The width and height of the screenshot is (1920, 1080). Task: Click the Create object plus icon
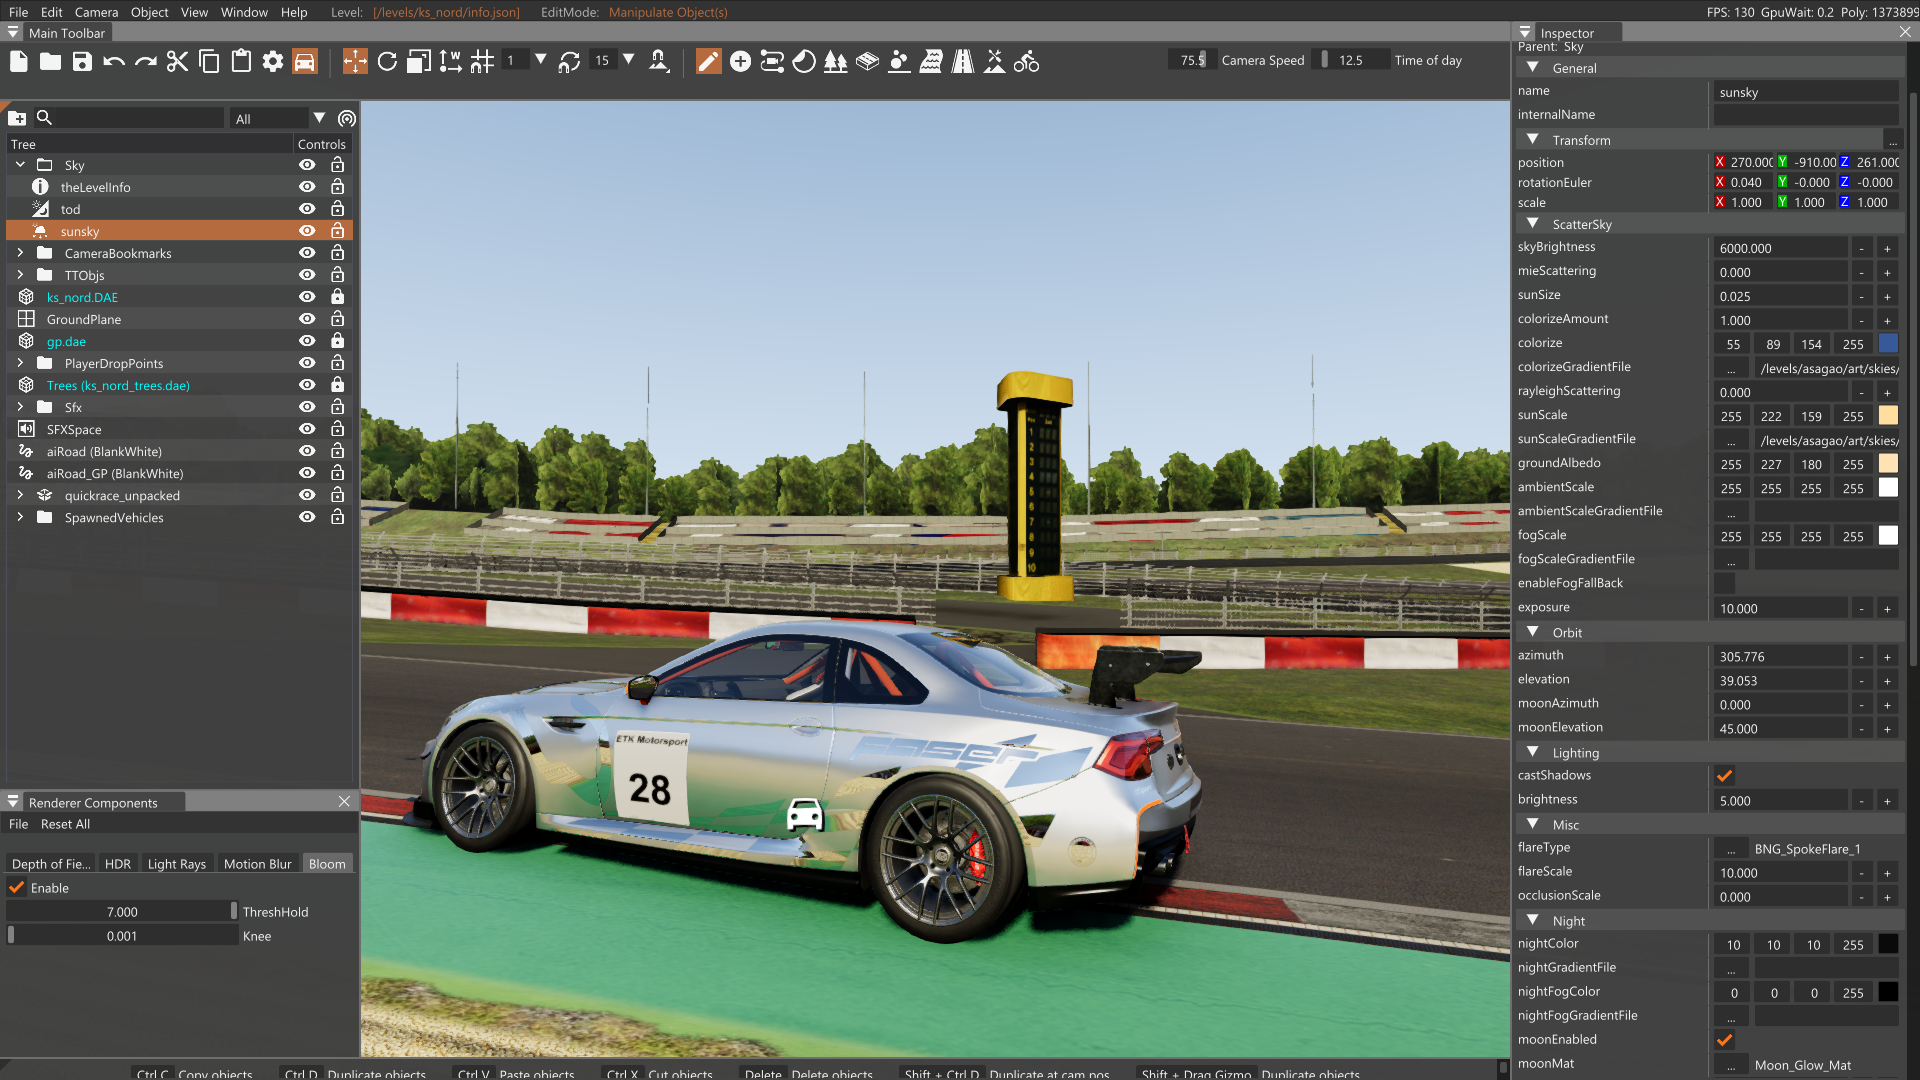click(x=740, y=62)
